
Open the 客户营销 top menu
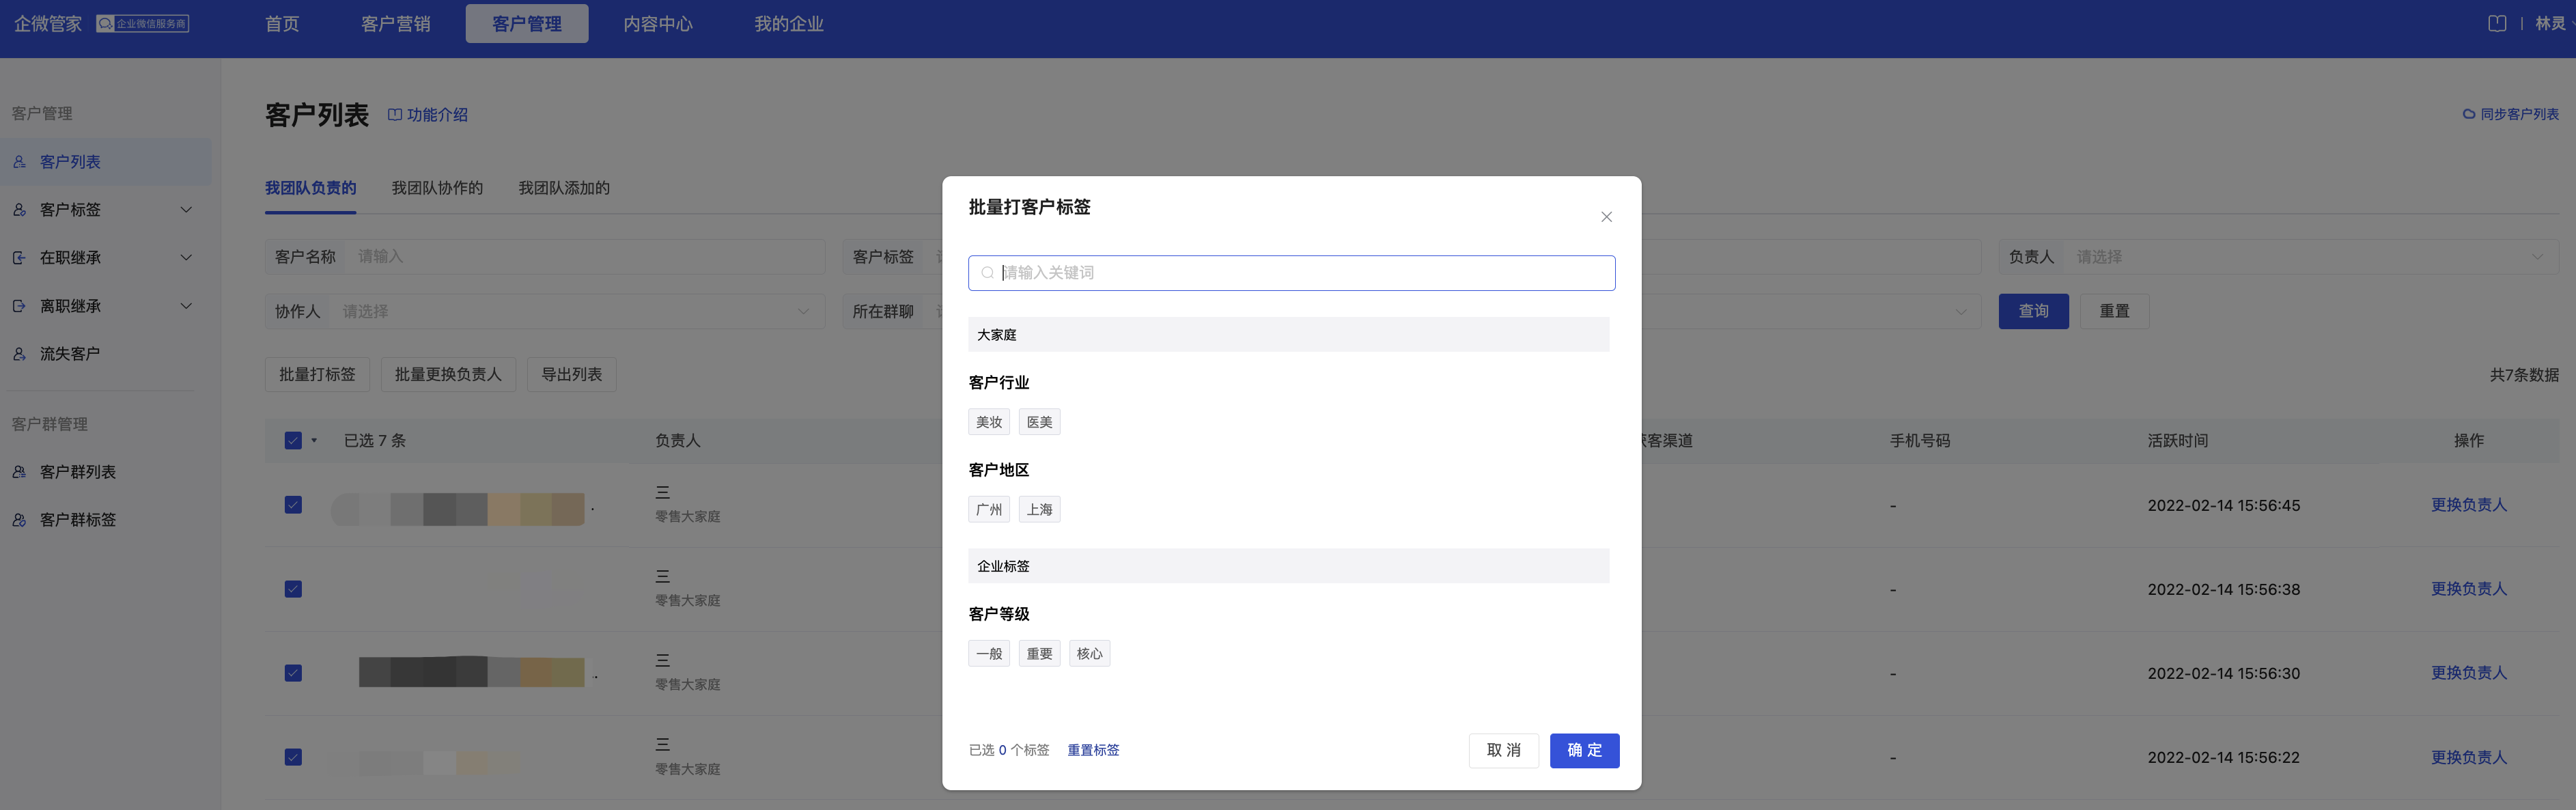click(396, 24)
